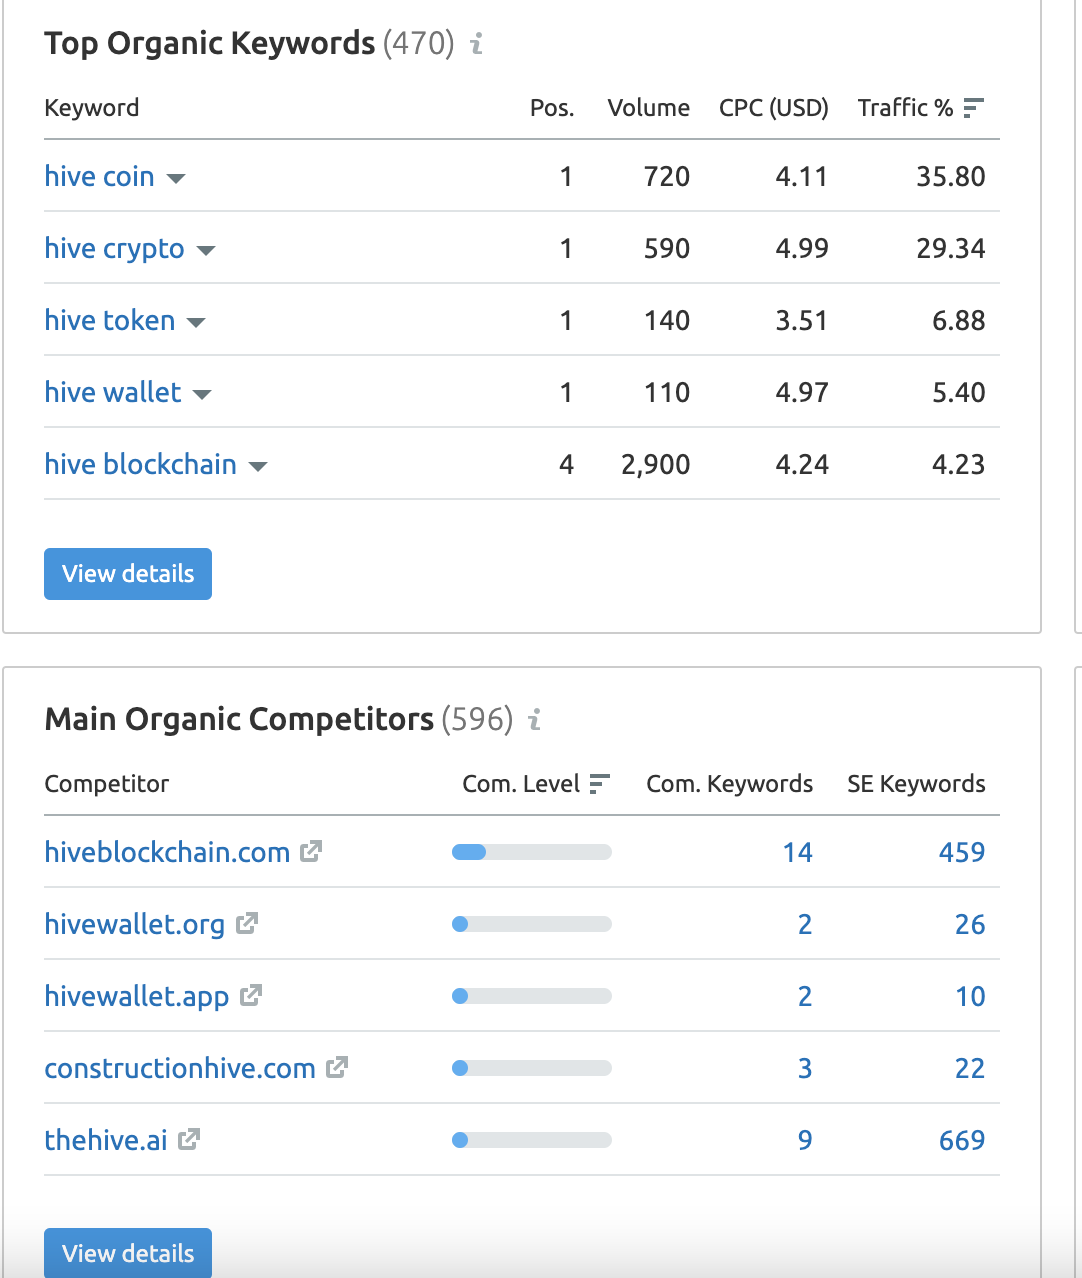The width and height of the screenshot is (1082, 1278).
Task: Click common keywords value 3
Action: (805, 1068)
